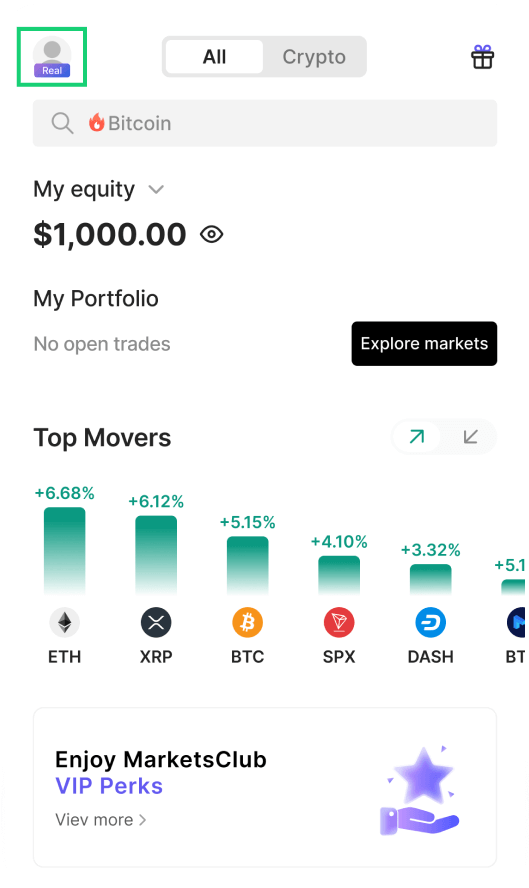Image resolution: width=529 pixels, height=888 pixels.
Task: Expand the My equity dropdown chevron
Action: click(156, 189)
